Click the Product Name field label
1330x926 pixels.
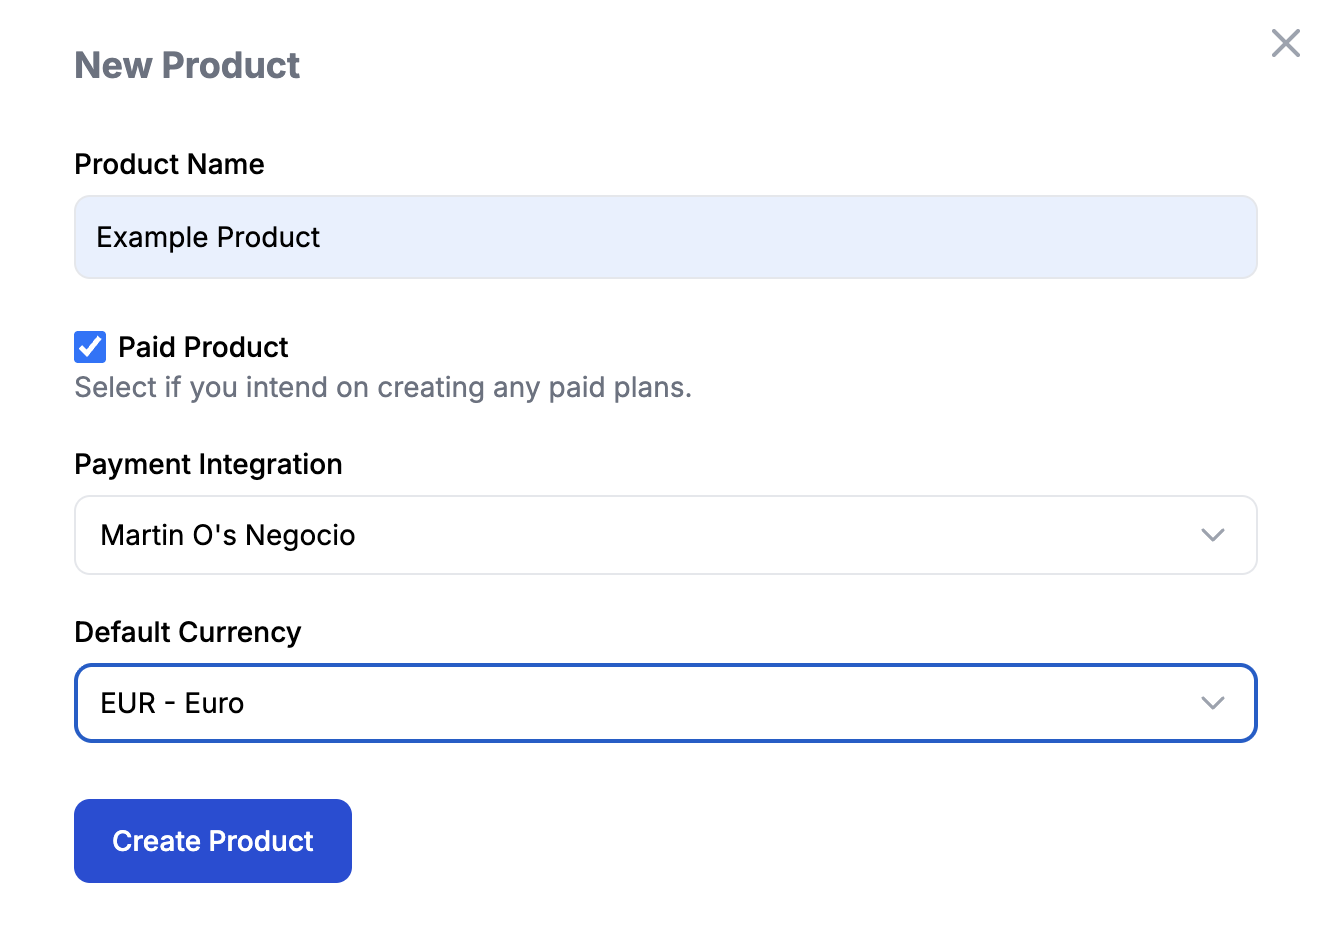tap(169, 164)
